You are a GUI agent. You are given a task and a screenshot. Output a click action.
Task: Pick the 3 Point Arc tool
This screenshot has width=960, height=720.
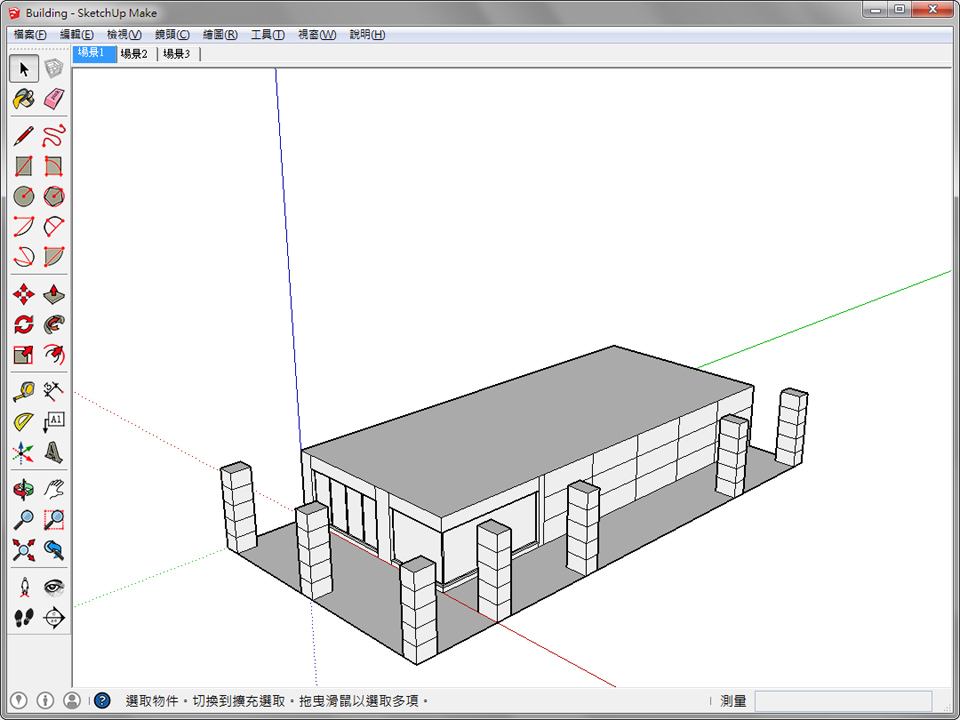24,257
